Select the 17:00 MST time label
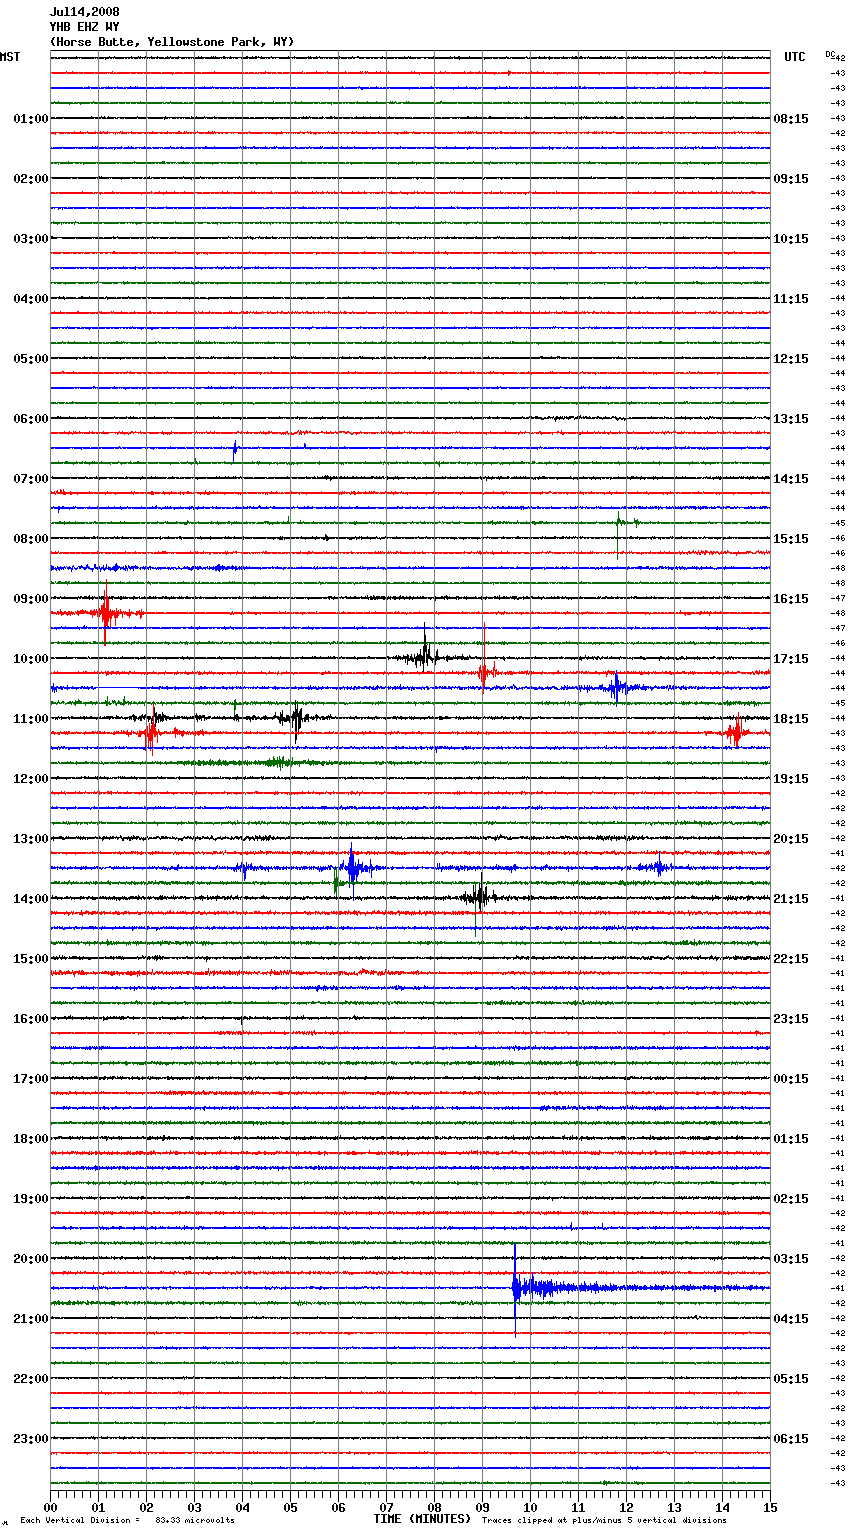This screenshot has height=1534, width=850. [31, 1079]
